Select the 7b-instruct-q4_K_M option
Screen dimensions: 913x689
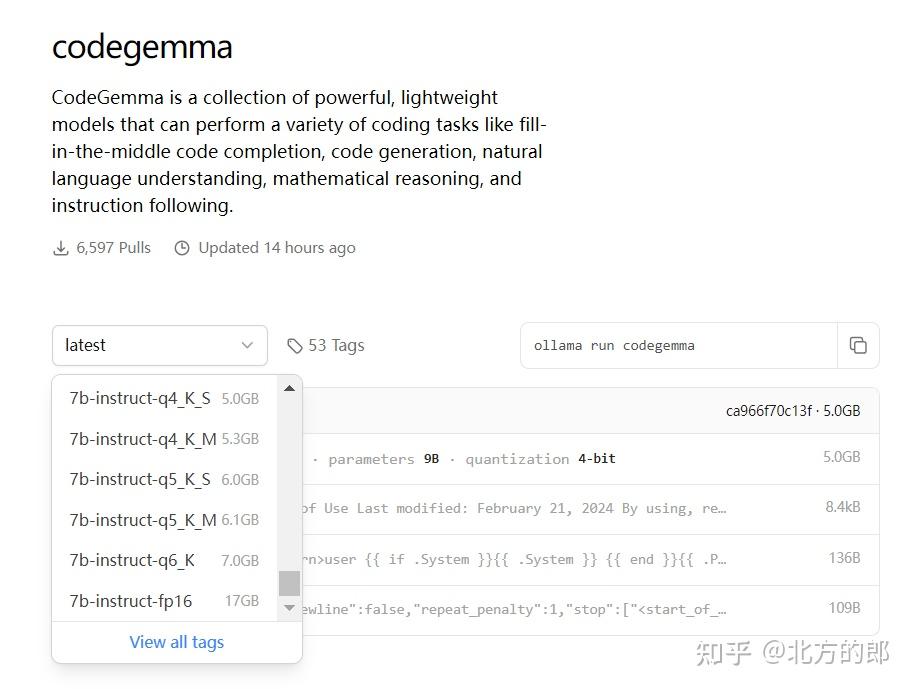point(140,439)
